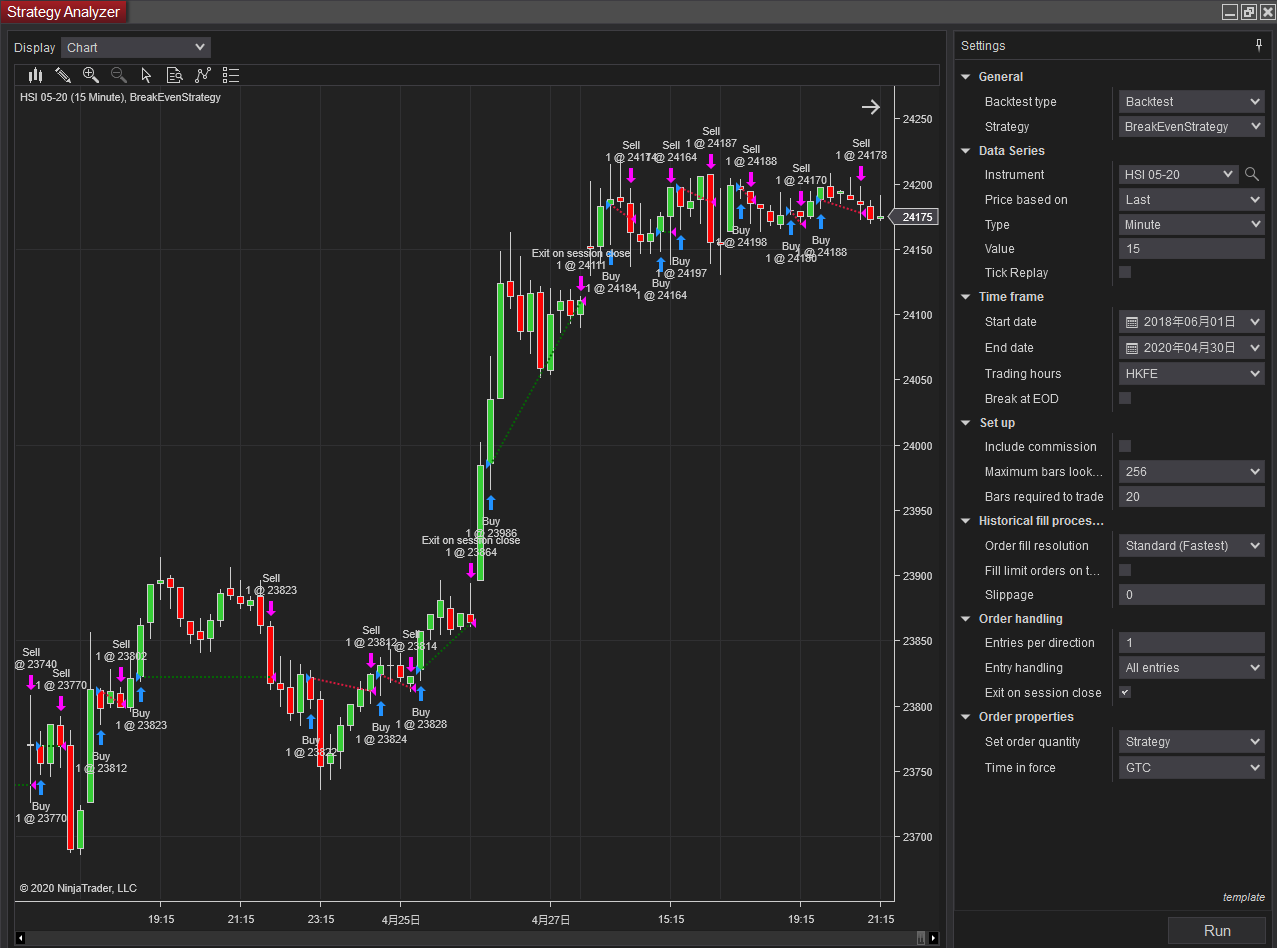Click the pin icon in Settings header
The height and width of the screenshot is (948, 1277).
[x=1259, y=45]
